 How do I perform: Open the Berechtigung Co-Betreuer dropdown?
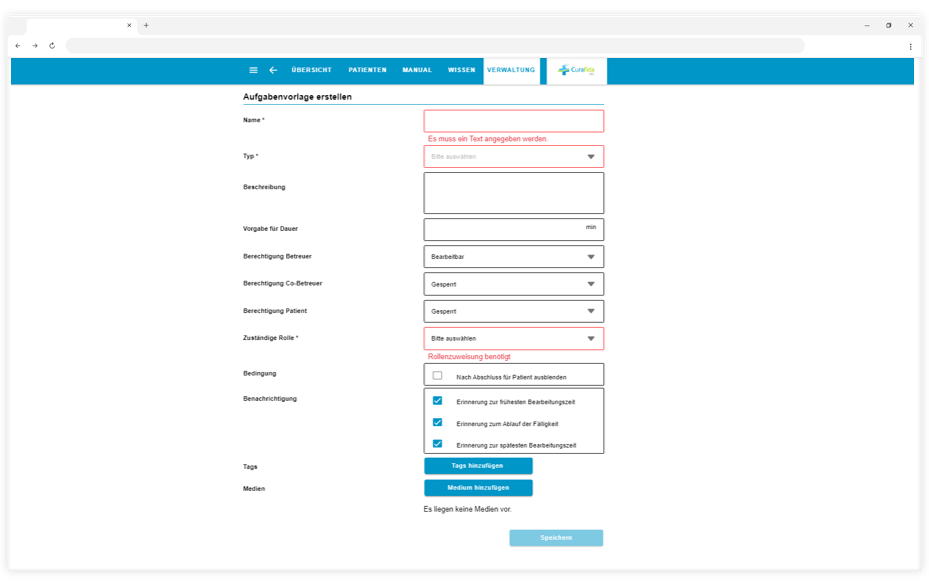click(x=514, y=284)
